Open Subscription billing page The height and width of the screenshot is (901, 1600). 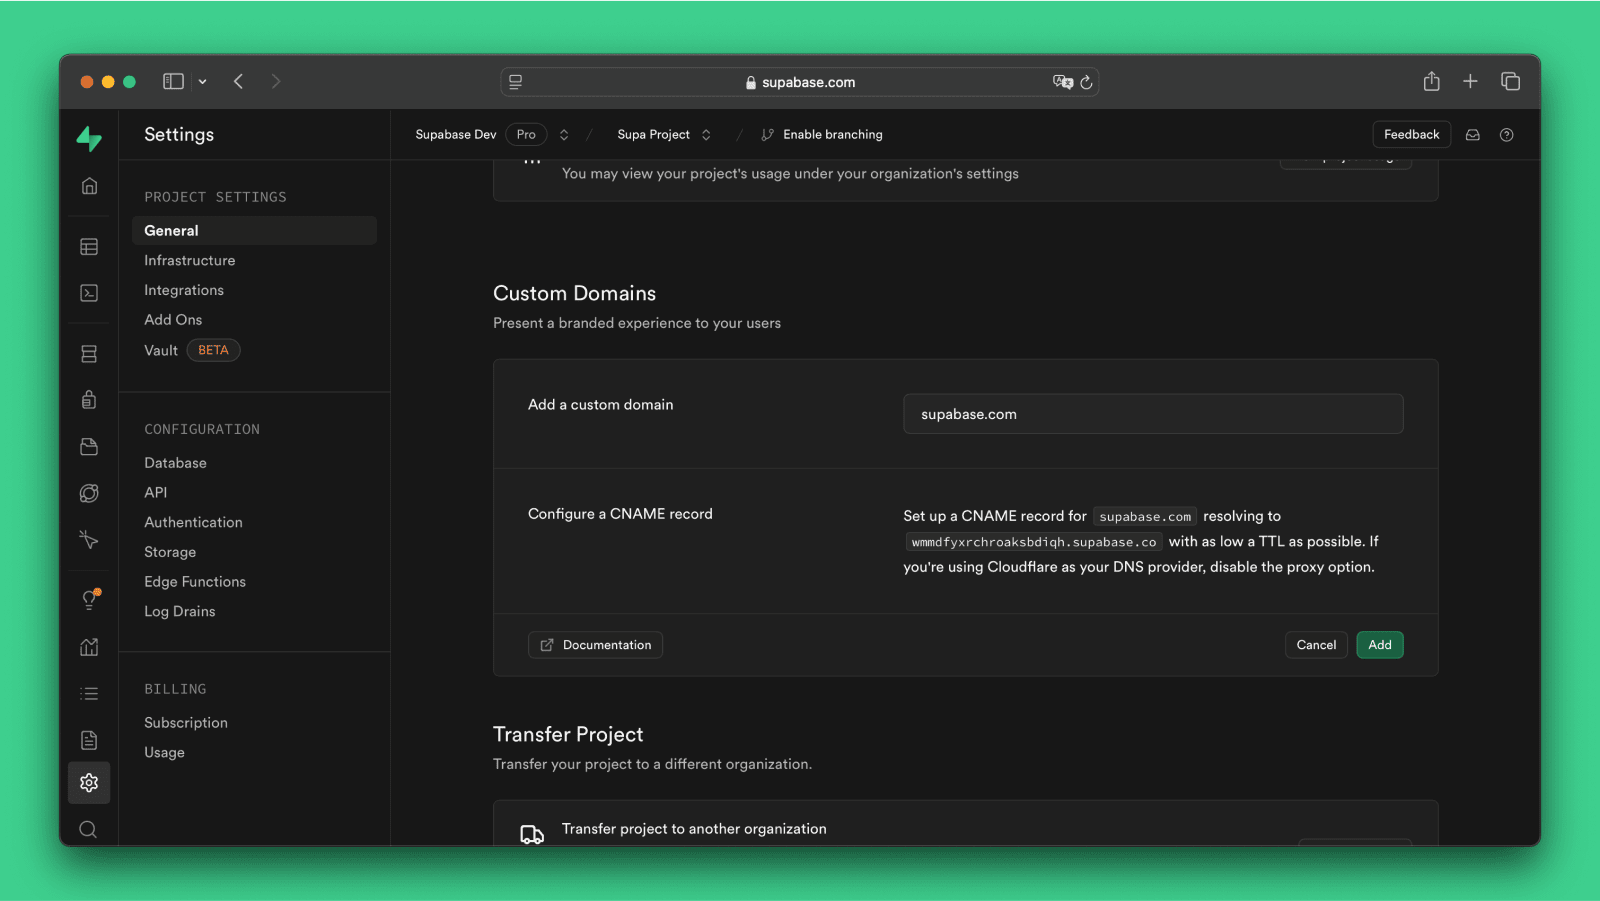pyautogui.click(x=186, y=723)
